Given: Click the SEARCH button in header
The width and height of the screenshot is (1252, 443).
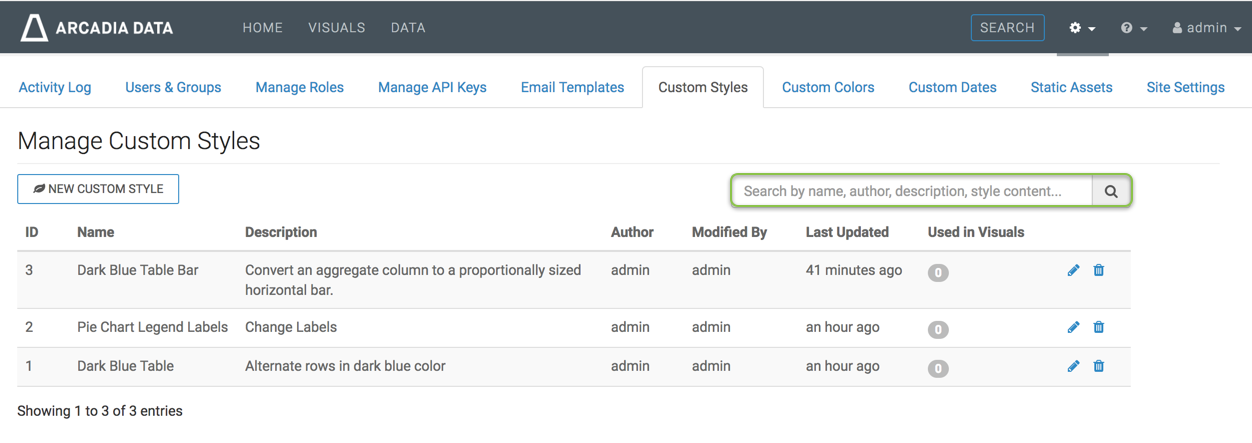Looking at the screenshot, I should pos(1007,28).
